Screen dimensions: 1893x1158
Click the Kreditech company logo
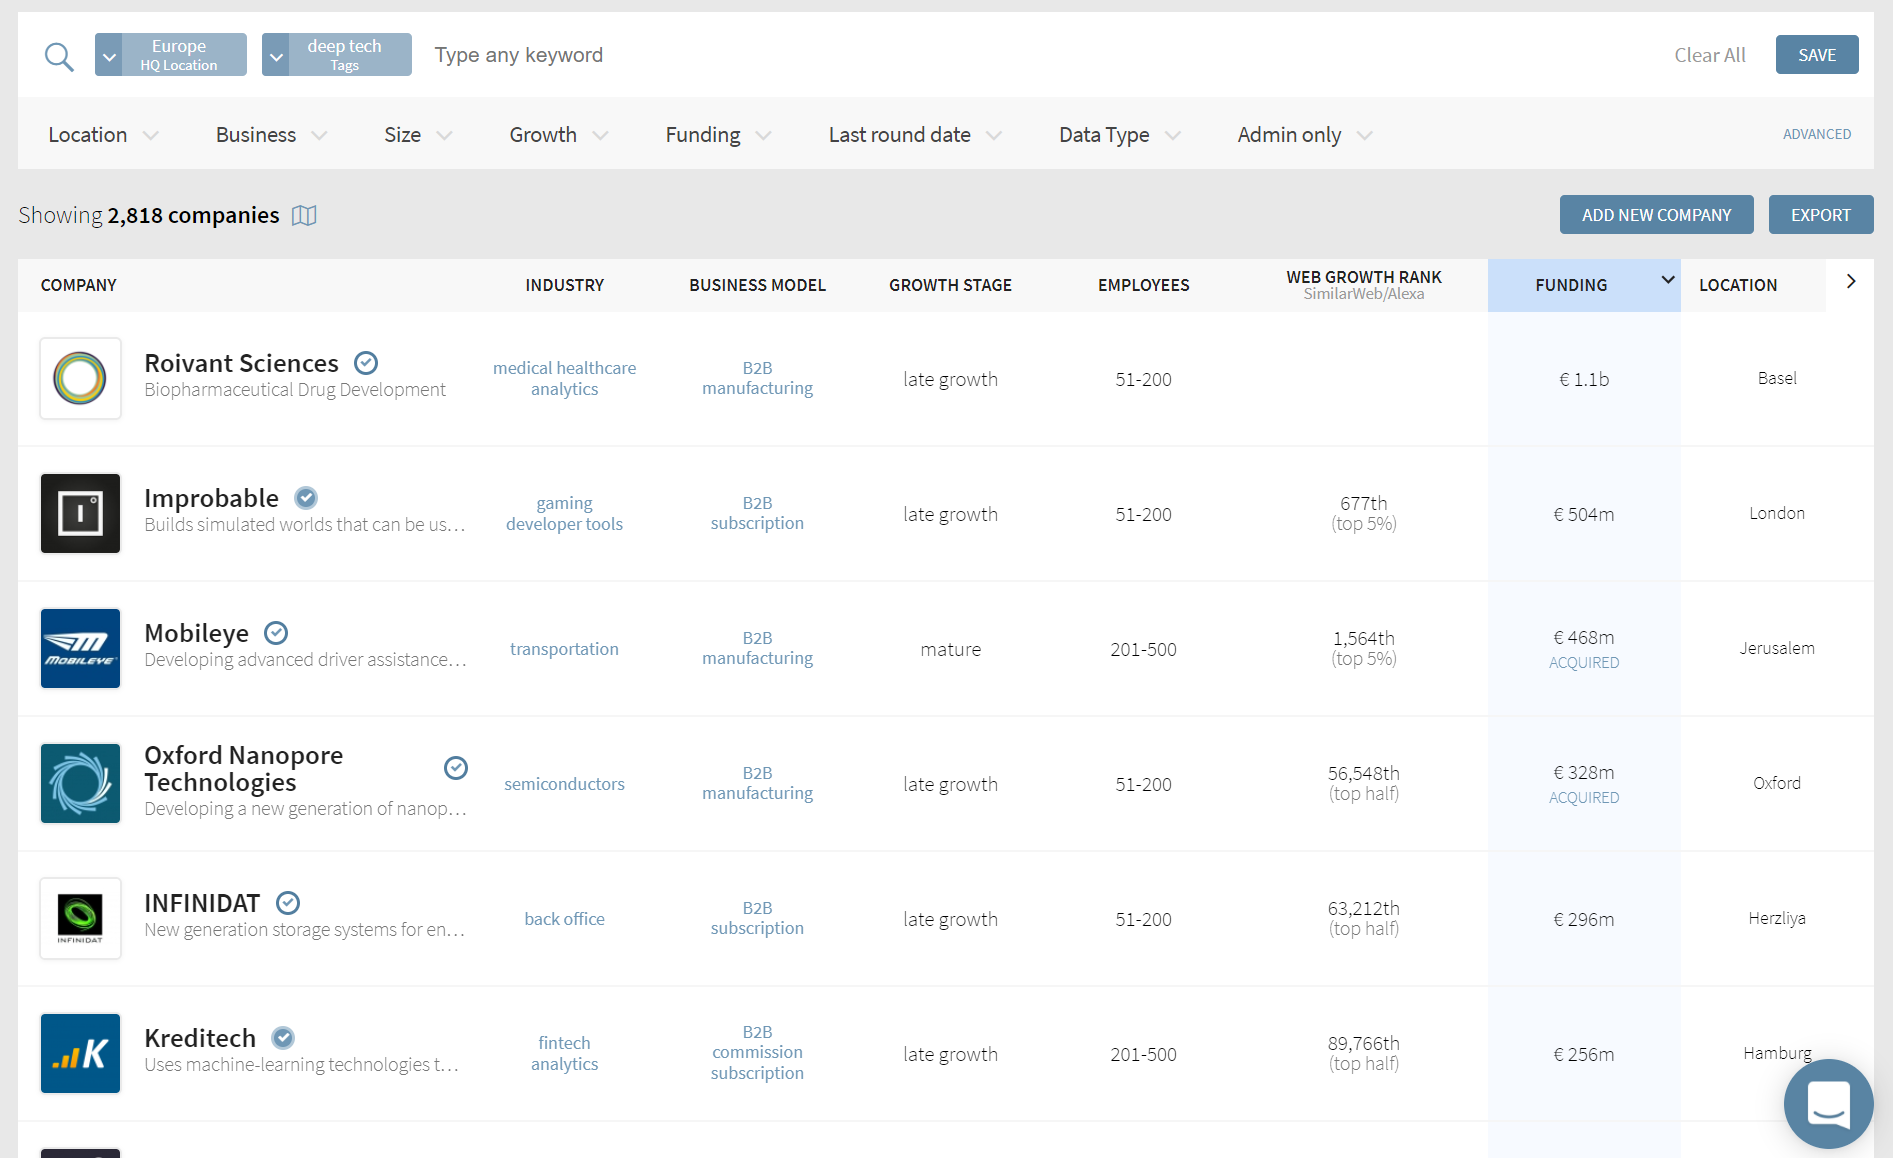click(80, 1054)
